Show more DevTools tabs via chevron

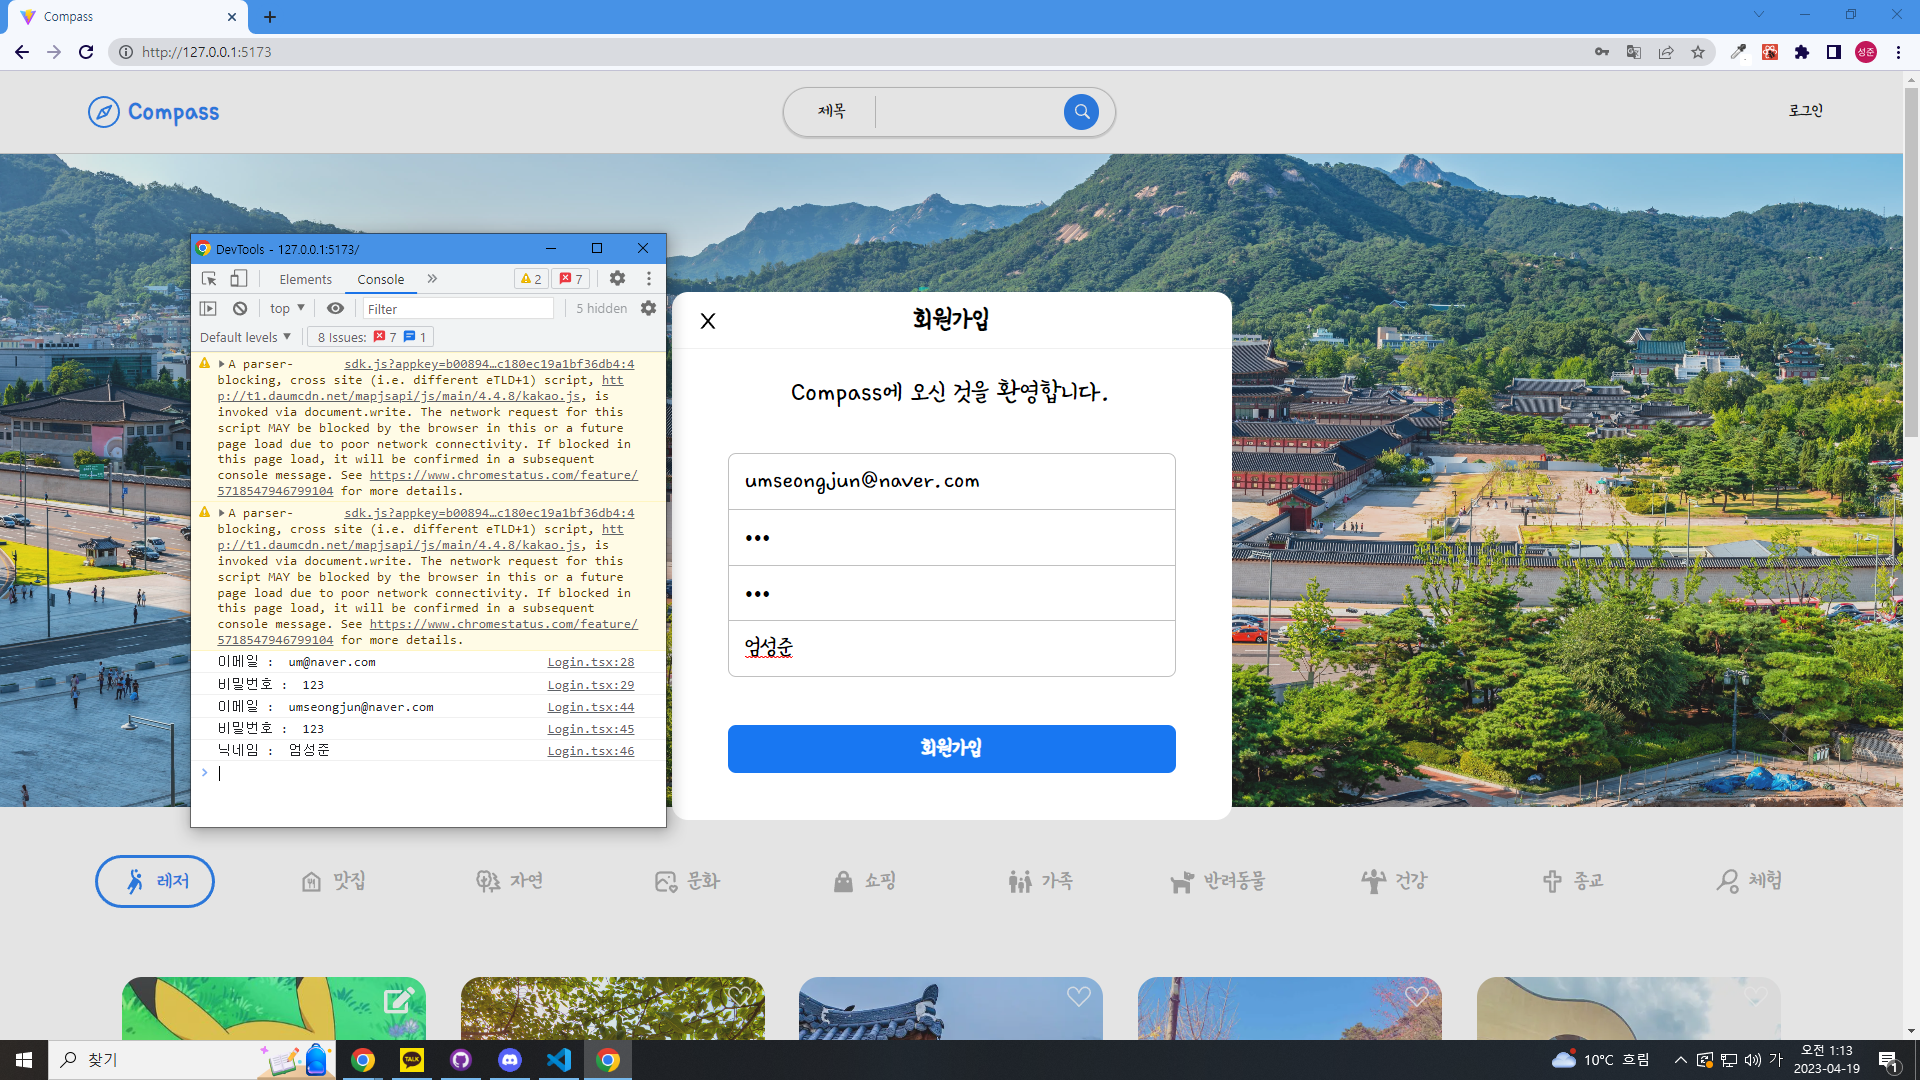coord(432,279)
